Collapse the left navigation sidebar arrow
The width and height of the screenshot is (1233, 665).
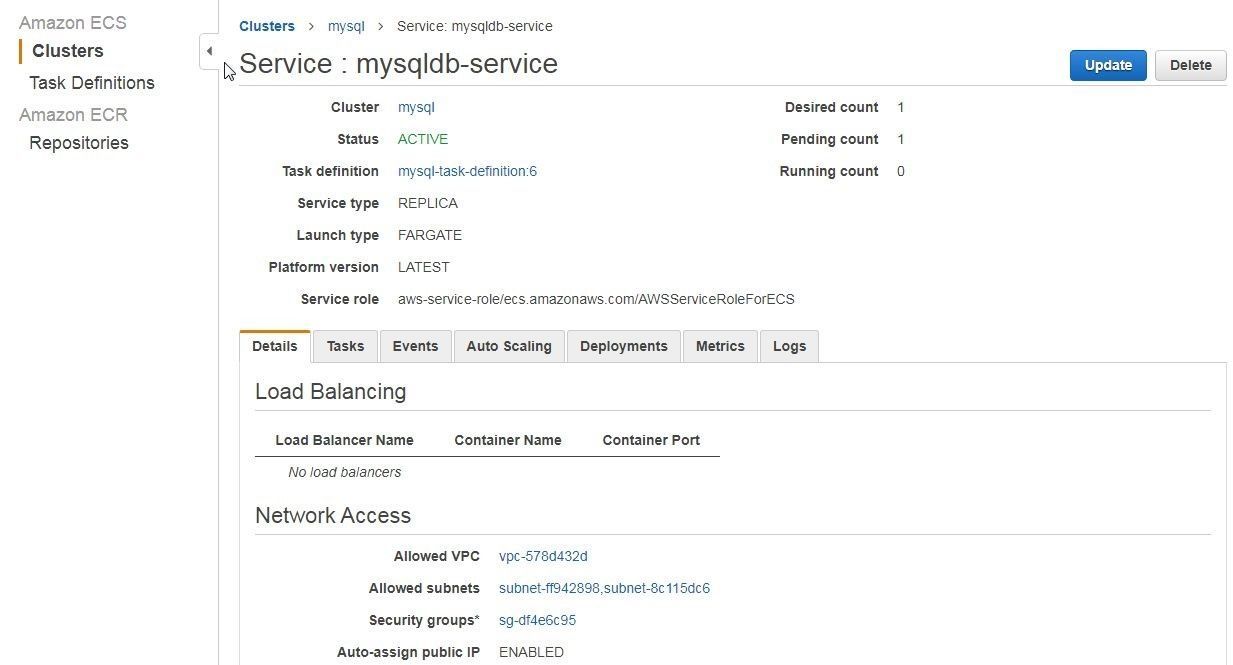click(x=209, y=51)
